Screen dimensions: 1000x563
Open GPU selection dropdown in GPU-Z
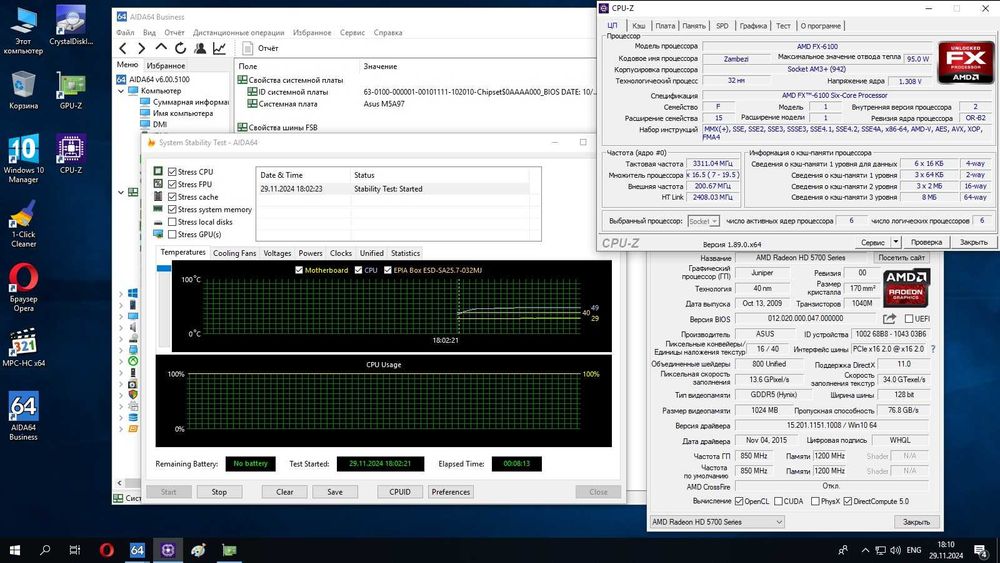717,522
